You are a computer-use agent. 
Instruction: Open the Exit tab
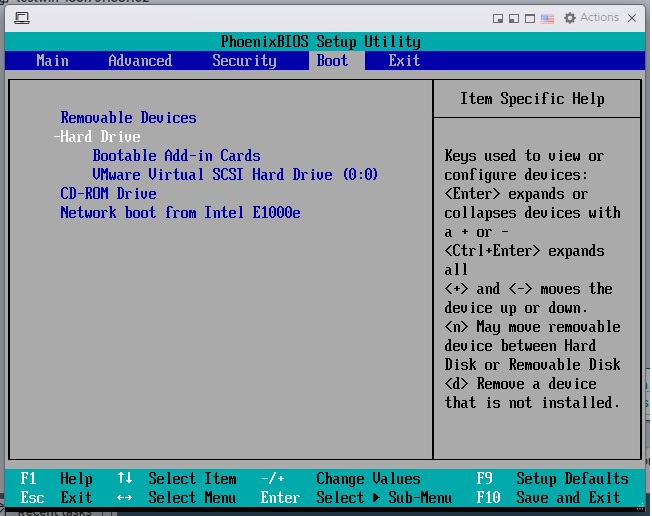[x=404, y=61]
